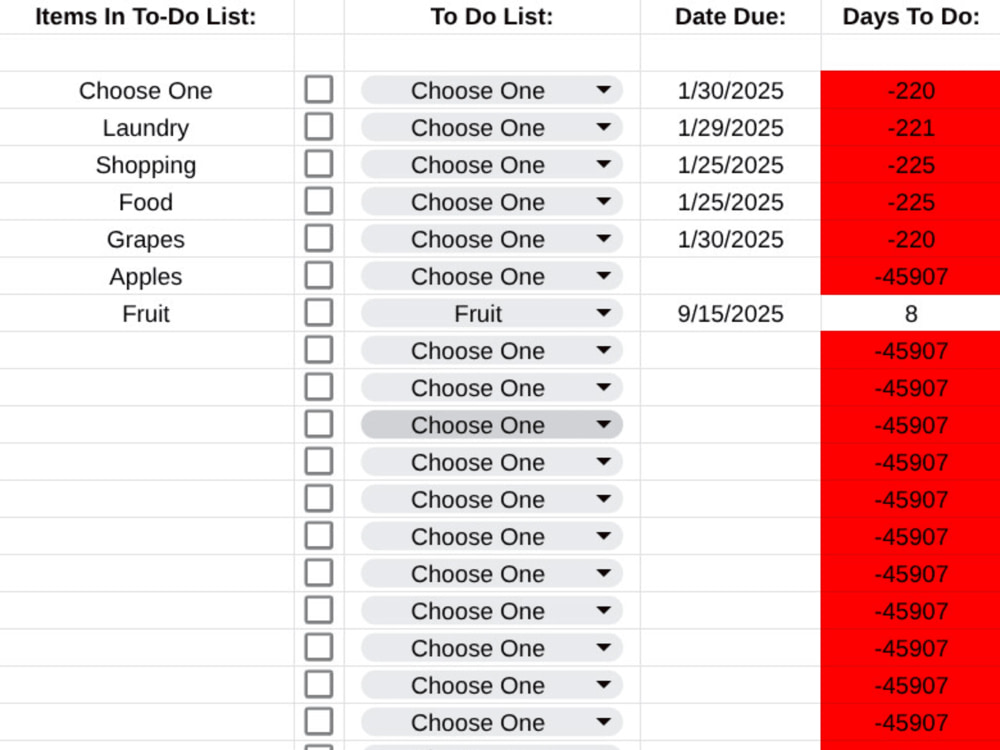Enable the checkbox in the Grapes row

coord(319,239)
